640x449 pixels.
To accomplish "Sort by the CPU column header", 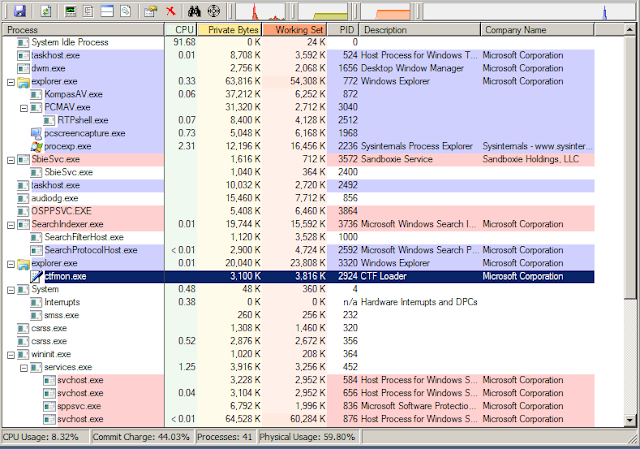I will point(181,30).
